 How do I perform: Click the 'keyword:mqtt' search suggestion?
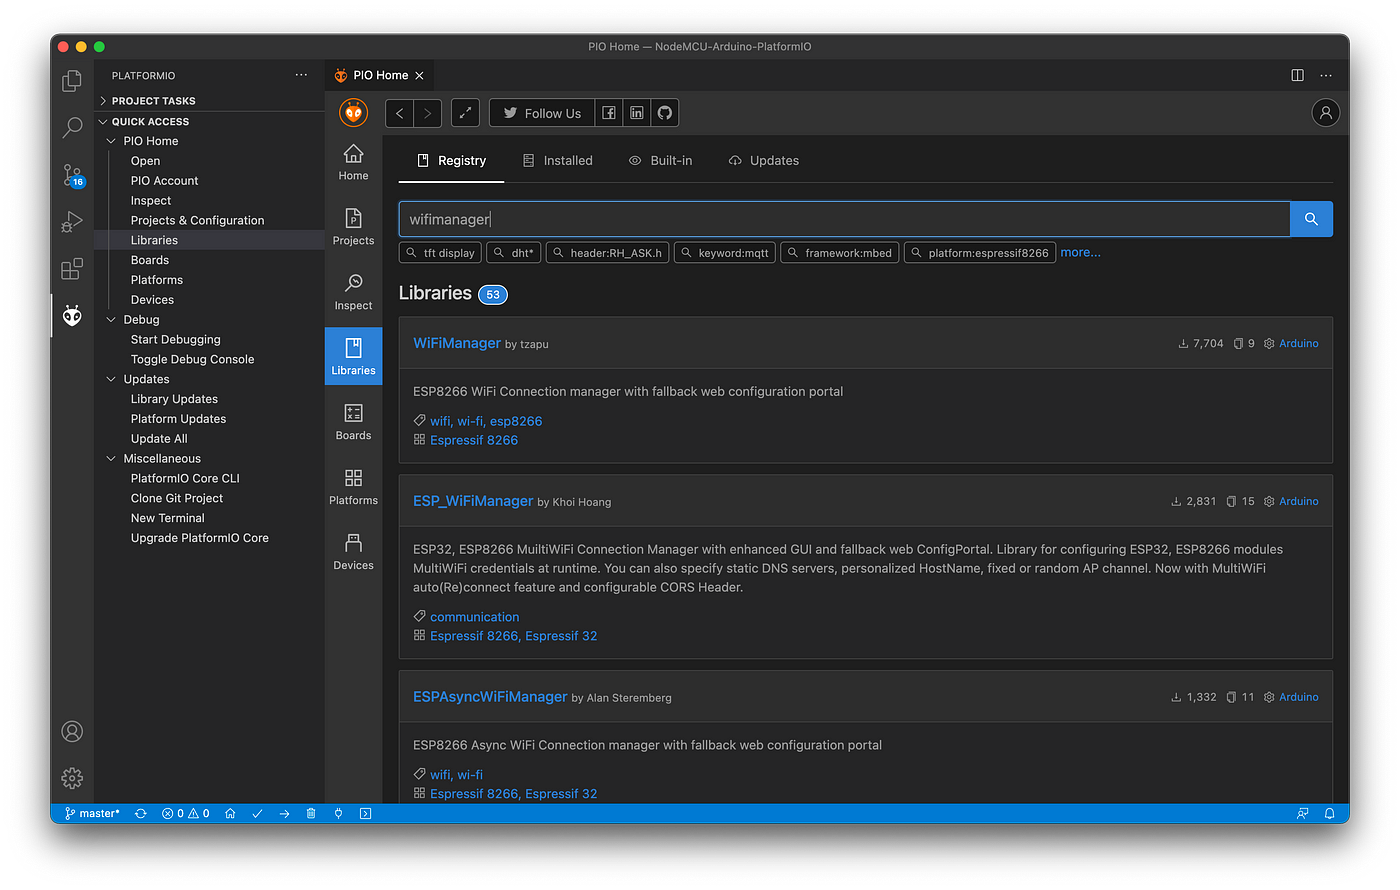[725, 253]
